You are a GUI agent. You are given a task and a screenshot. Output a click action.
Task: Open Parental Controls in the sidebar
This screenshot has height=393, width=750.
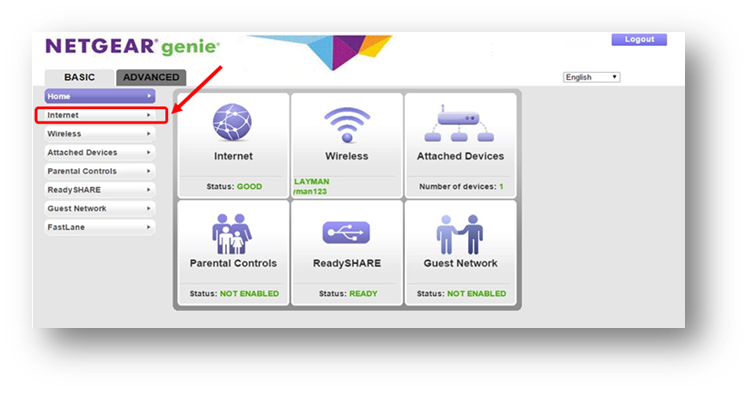tap(100, 171)
